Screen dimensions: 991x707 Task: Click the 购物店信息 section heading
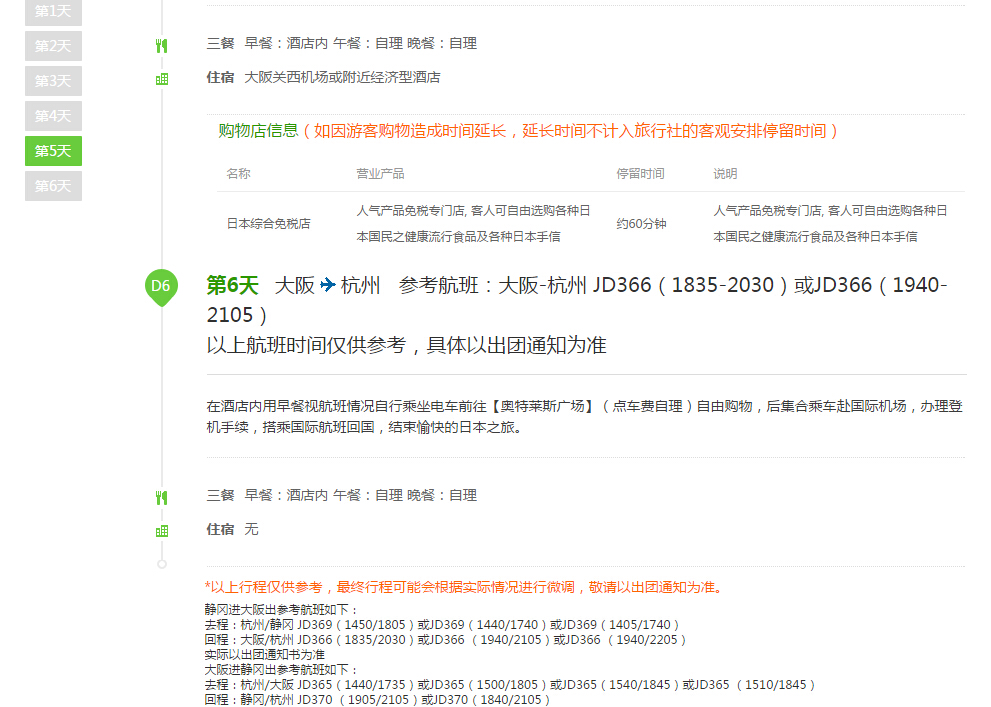[258, 131]
